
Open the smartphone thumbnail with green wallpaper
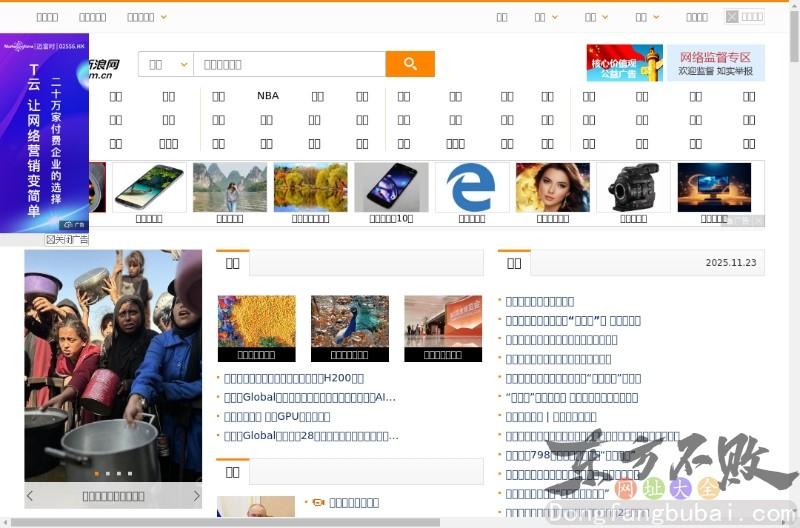[x=149, y=187]
